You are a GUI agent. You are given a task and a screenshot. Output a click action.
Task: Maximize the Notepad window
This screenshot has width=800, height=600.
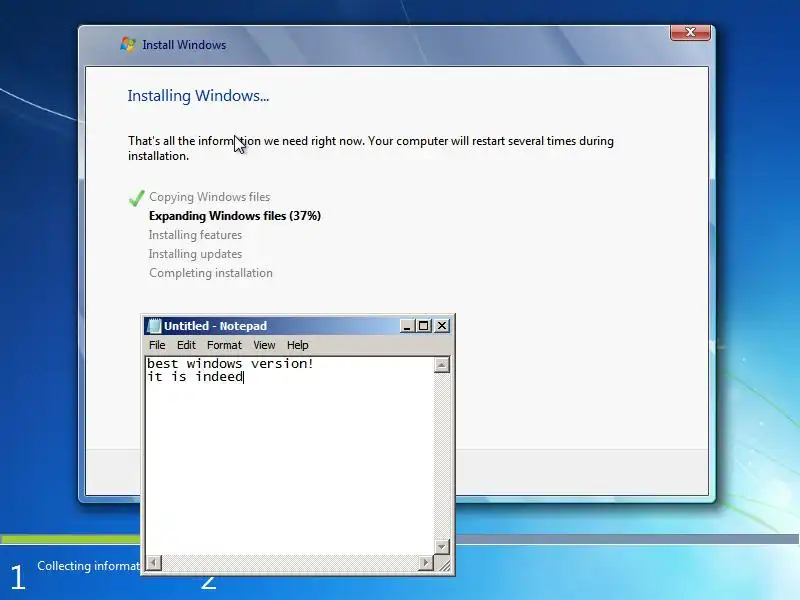(x=423, y=326)
